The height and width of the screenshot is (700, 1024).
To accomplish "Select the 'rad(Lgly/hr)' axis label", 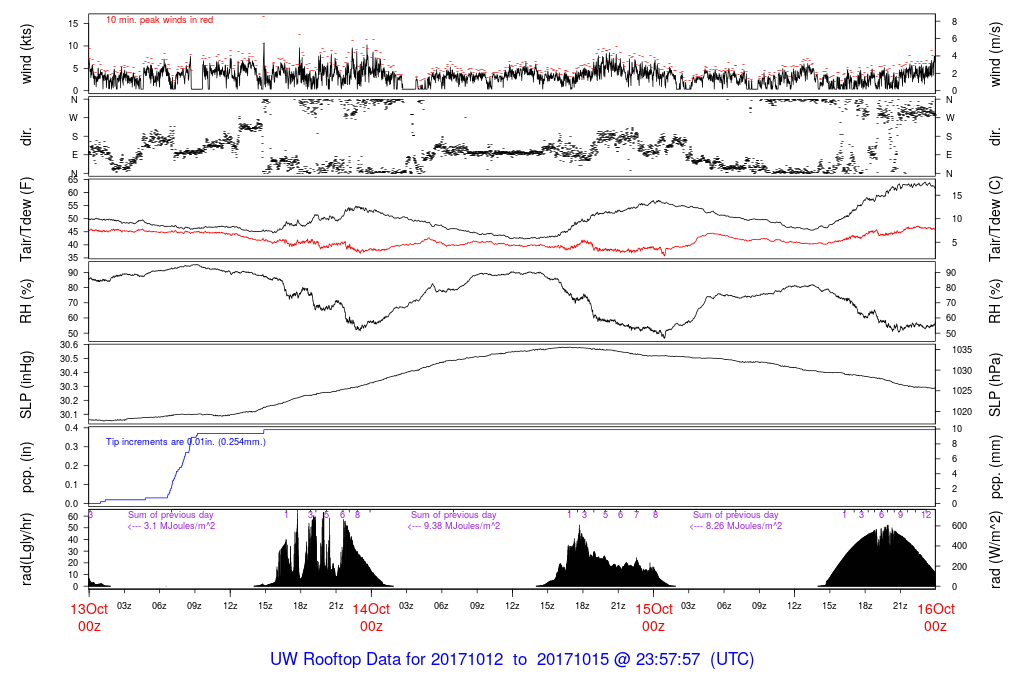I will (26, 549).
